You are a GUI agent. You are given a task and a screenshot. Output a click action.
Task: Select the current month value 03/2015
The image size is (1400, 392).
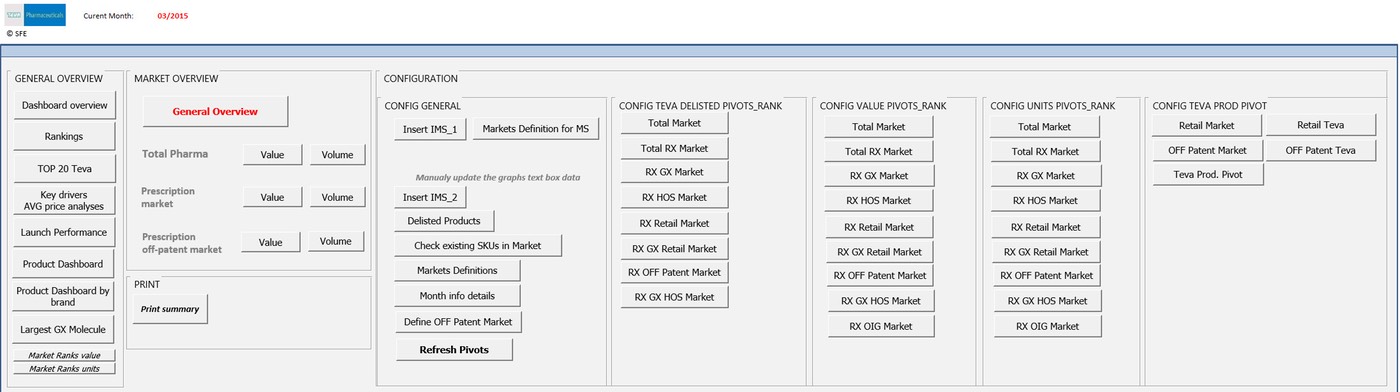tap(173, 16)
